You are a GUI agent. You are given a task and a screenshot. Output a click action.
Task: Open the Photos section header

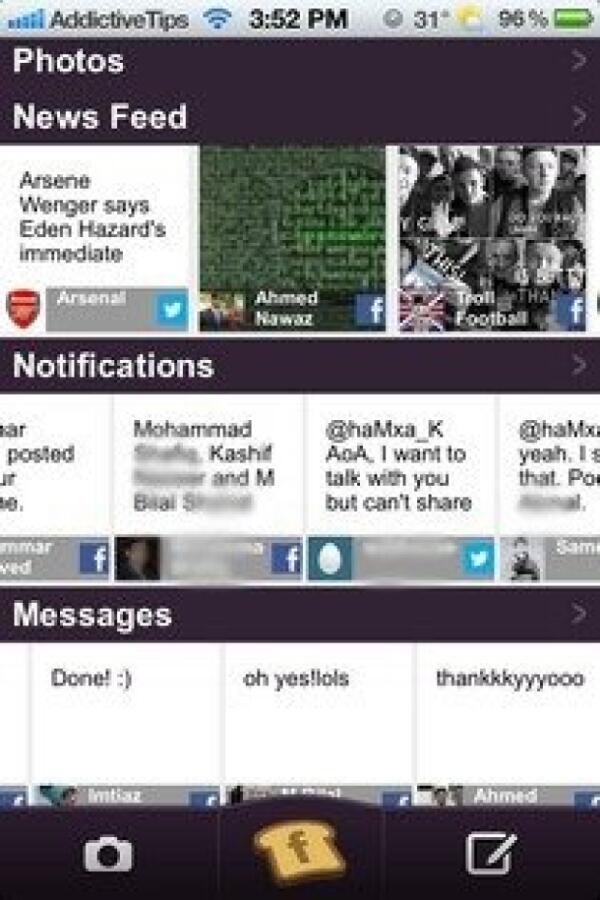point(300,61)
